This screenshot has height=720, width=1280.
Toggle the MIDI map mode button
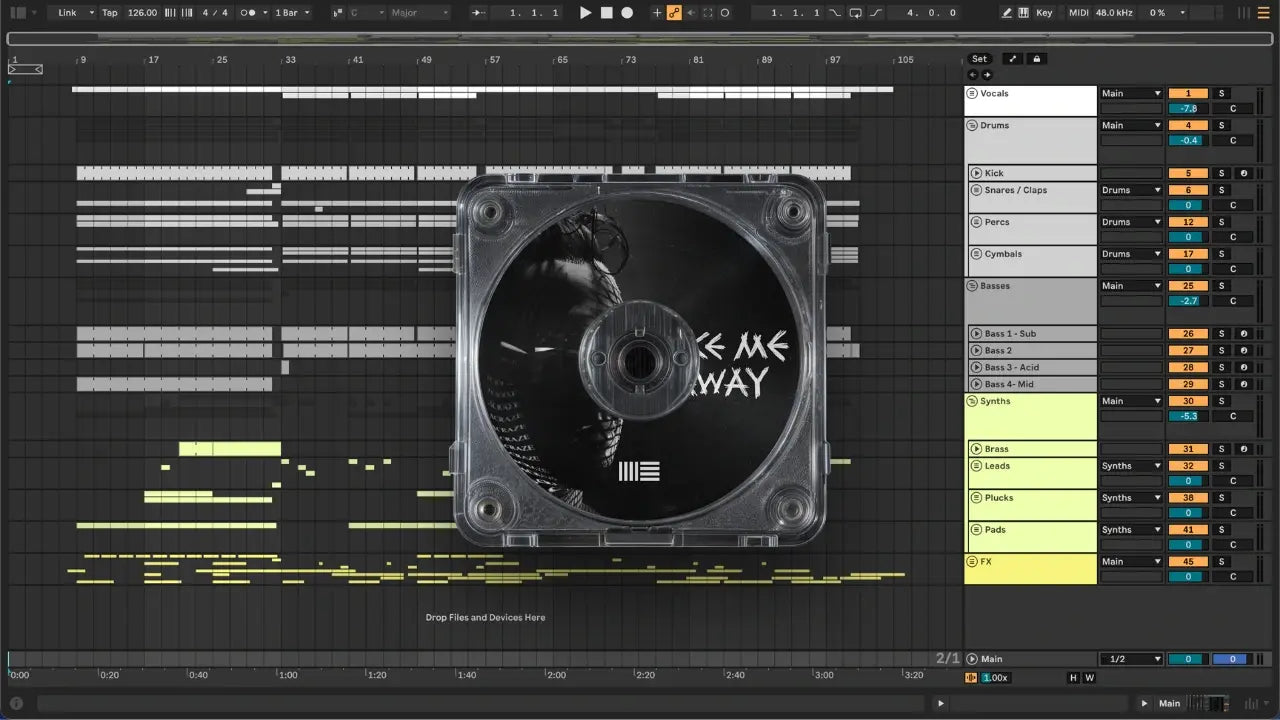(x=1078, y=13)
